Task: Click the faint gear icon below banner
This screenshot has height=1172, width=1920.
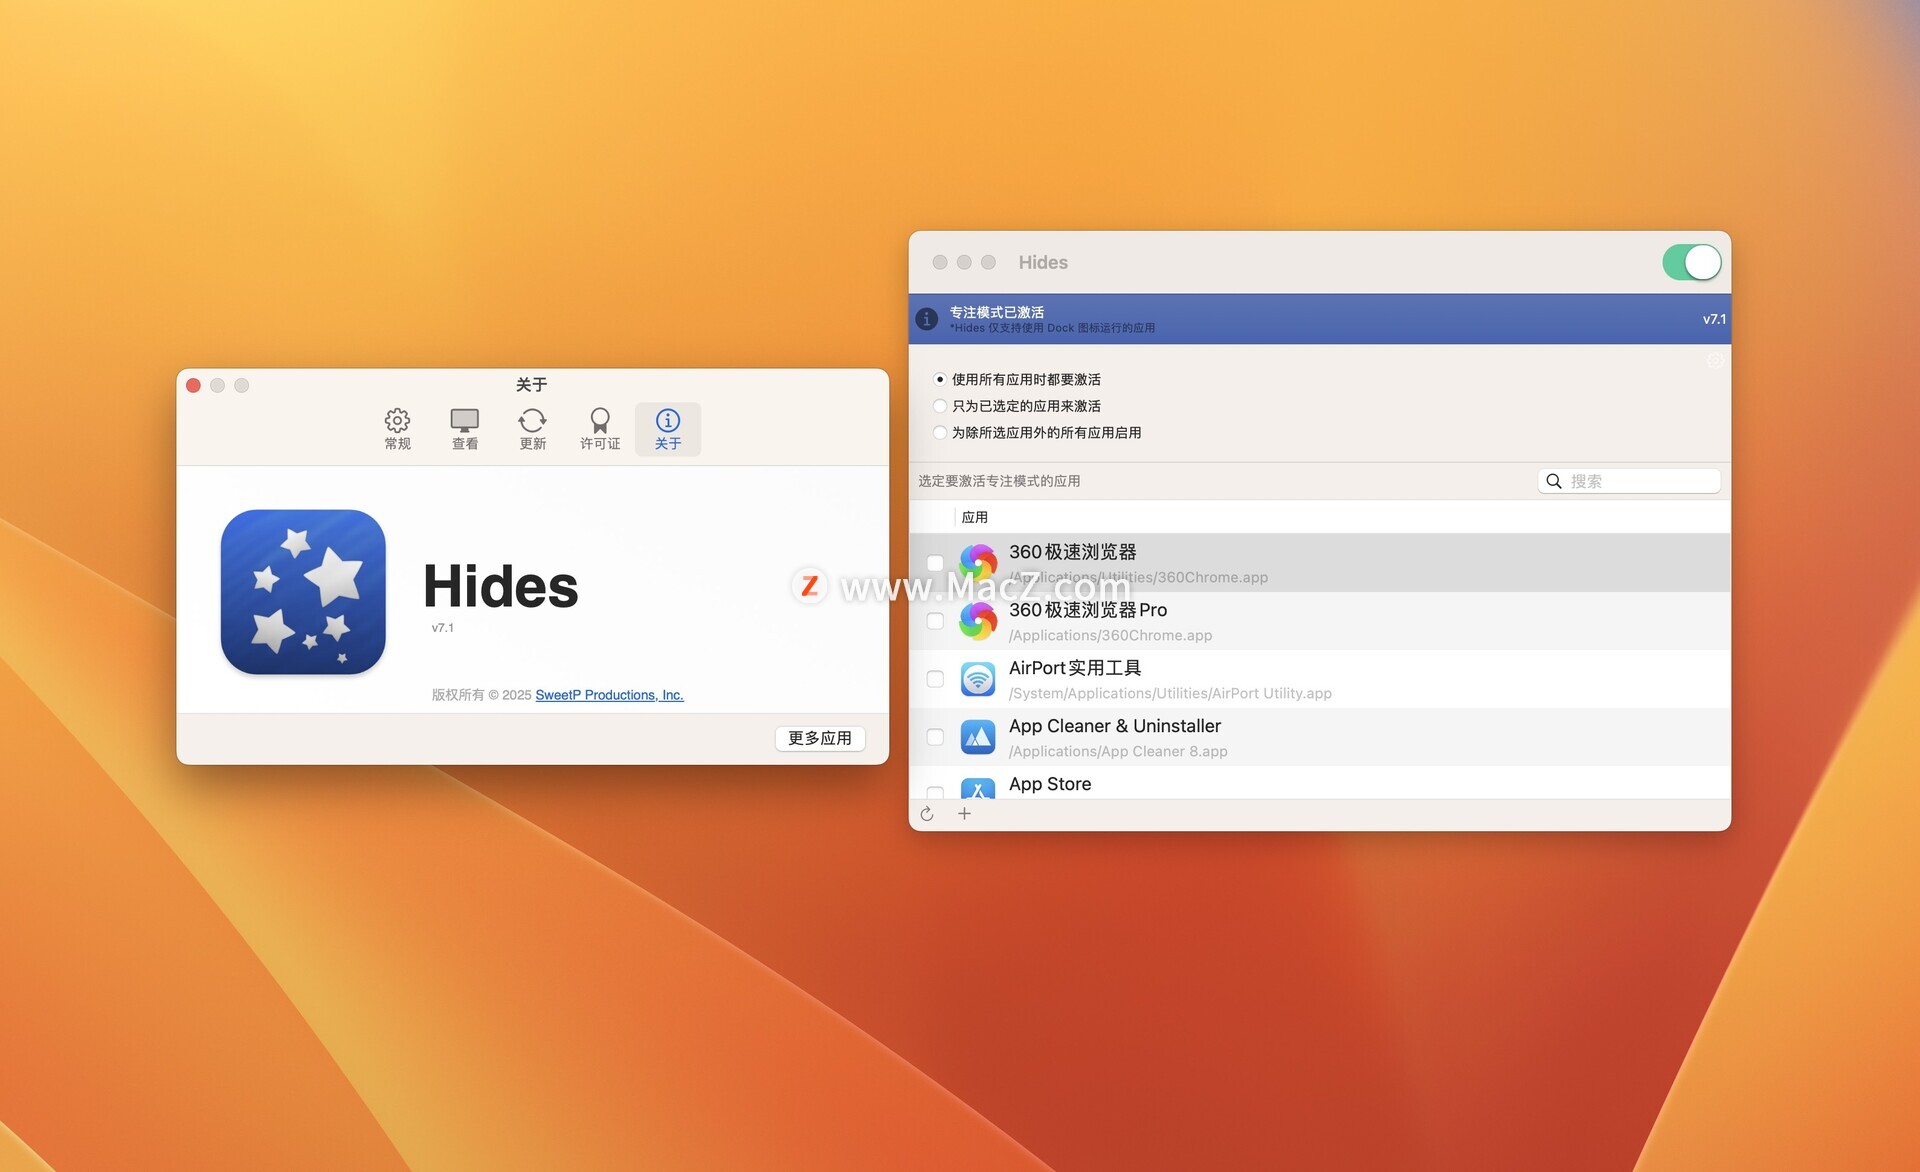Action: point(1715,361)
